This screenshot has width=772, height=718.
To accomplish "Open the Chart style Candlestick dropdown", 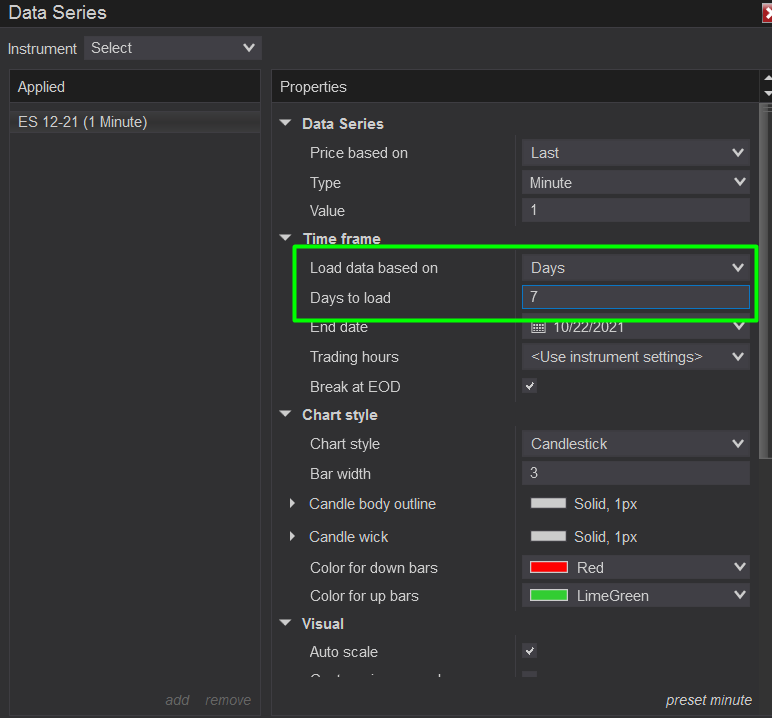I will point(635,444).
